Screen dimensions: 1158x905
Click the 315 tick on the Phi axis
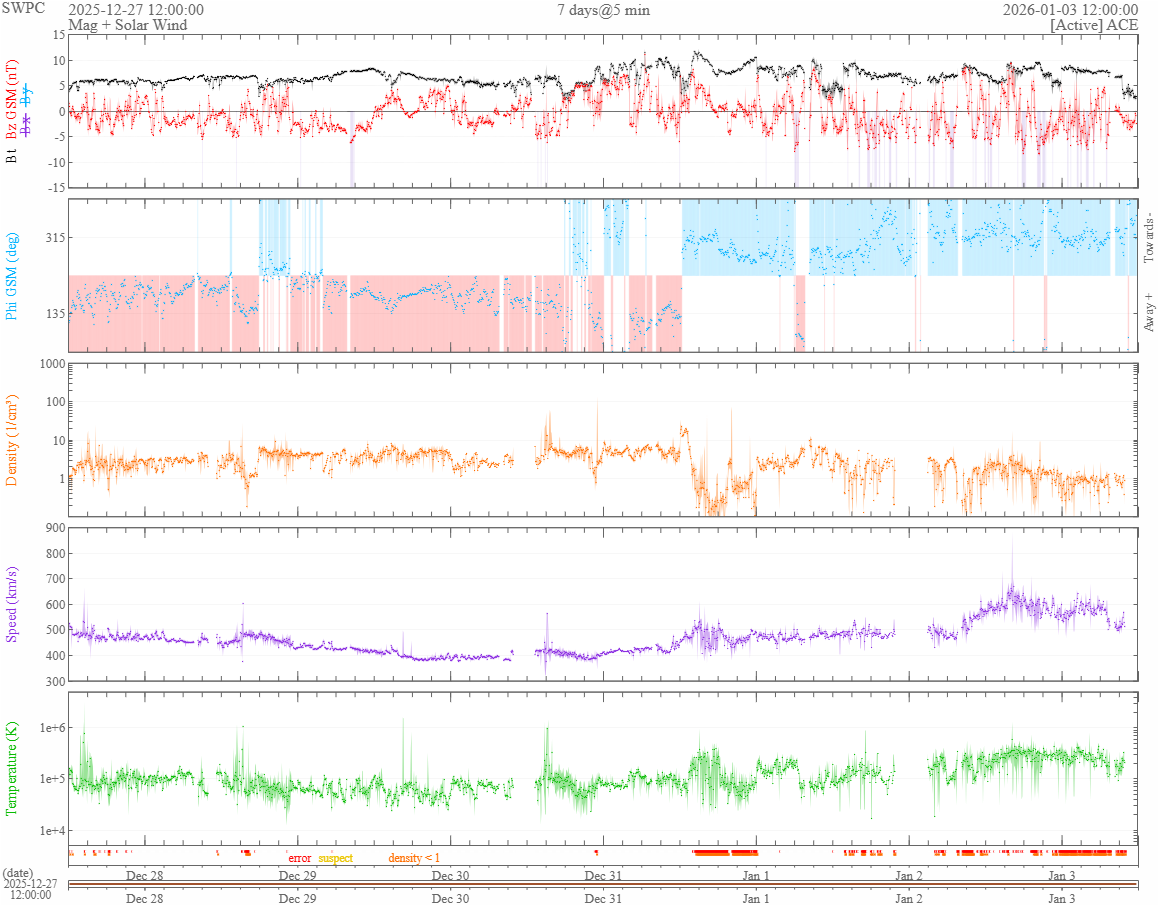click(x=56, y=237)
